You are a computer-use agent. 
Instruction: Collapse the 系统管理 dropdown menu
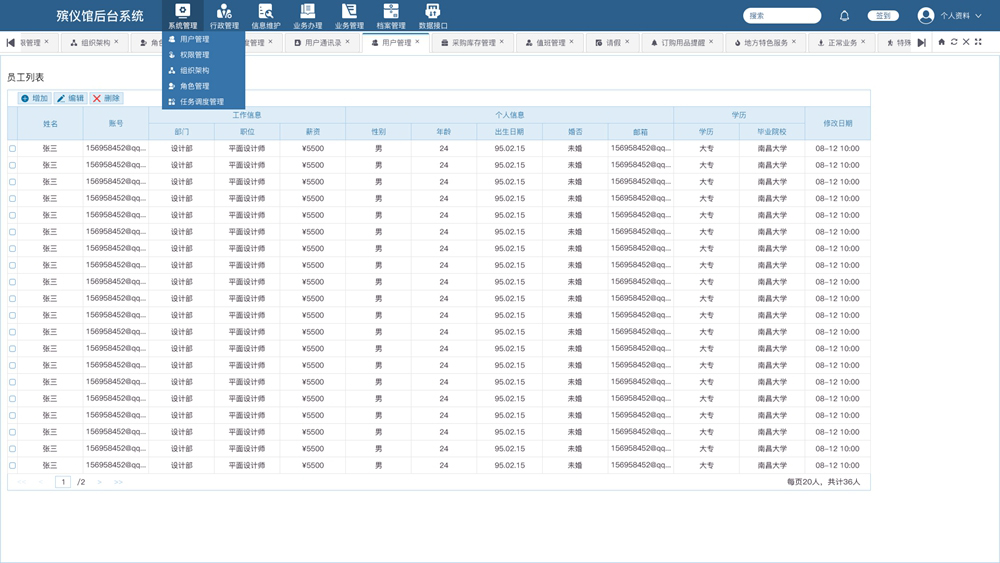click(182, 16)
